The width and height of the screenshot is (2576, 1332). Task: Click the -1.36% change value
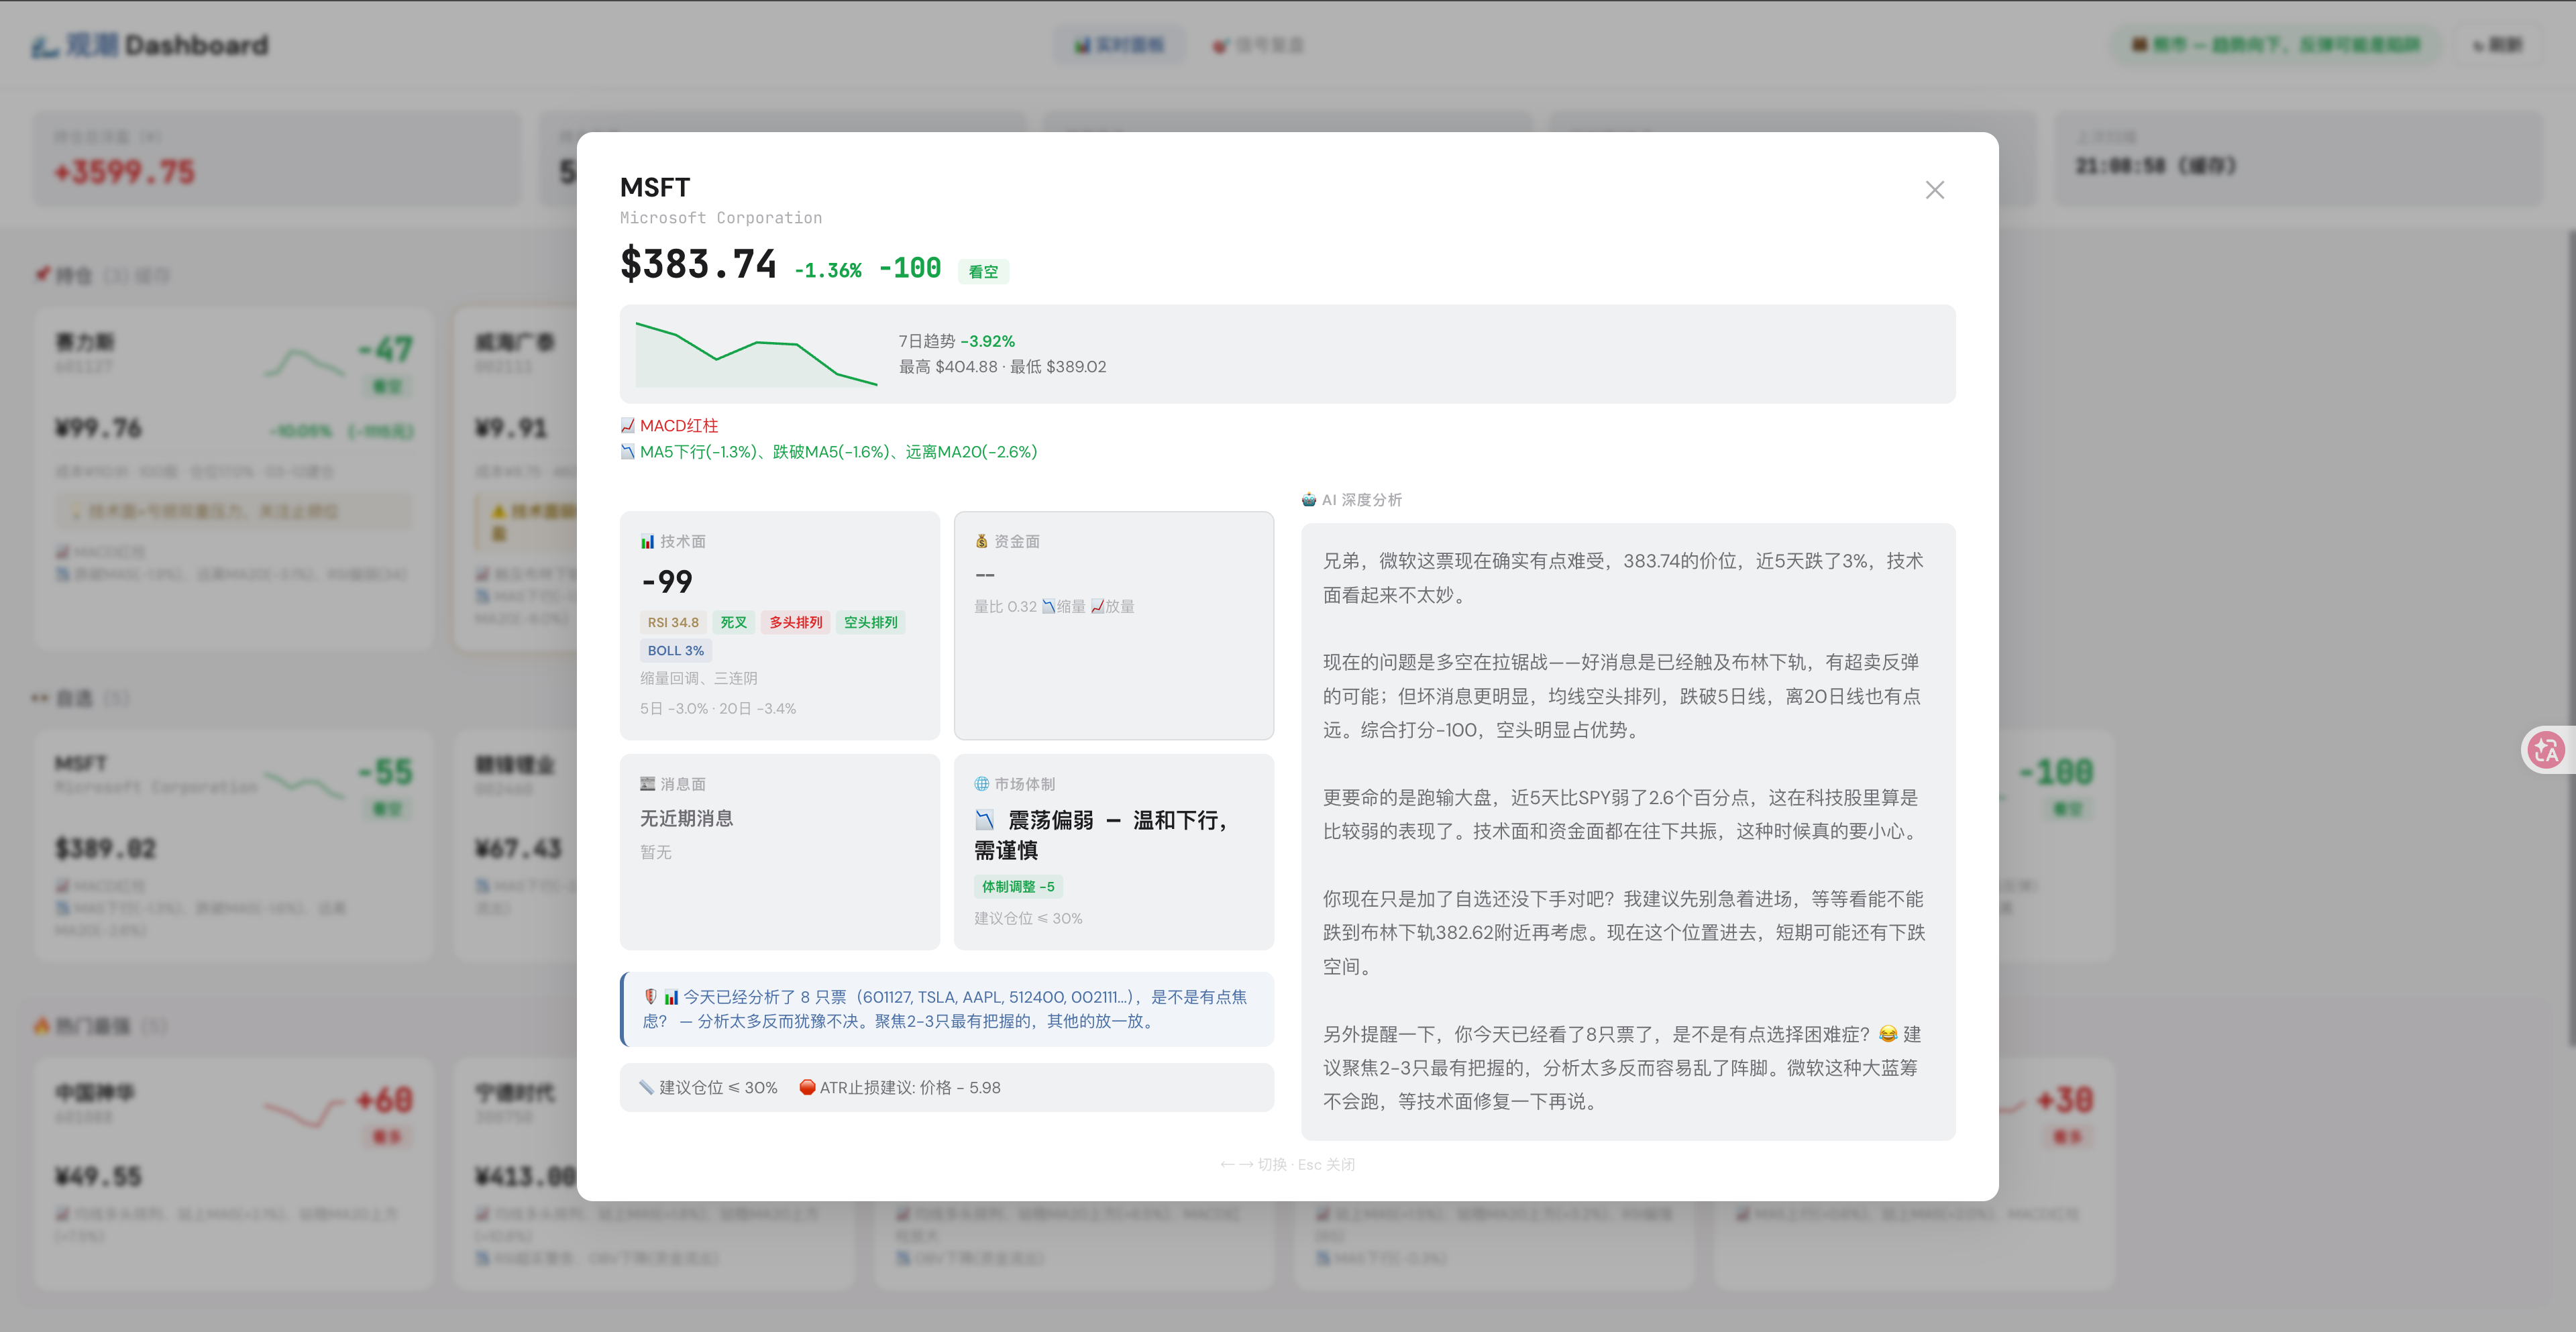click(x=828, y=270)
